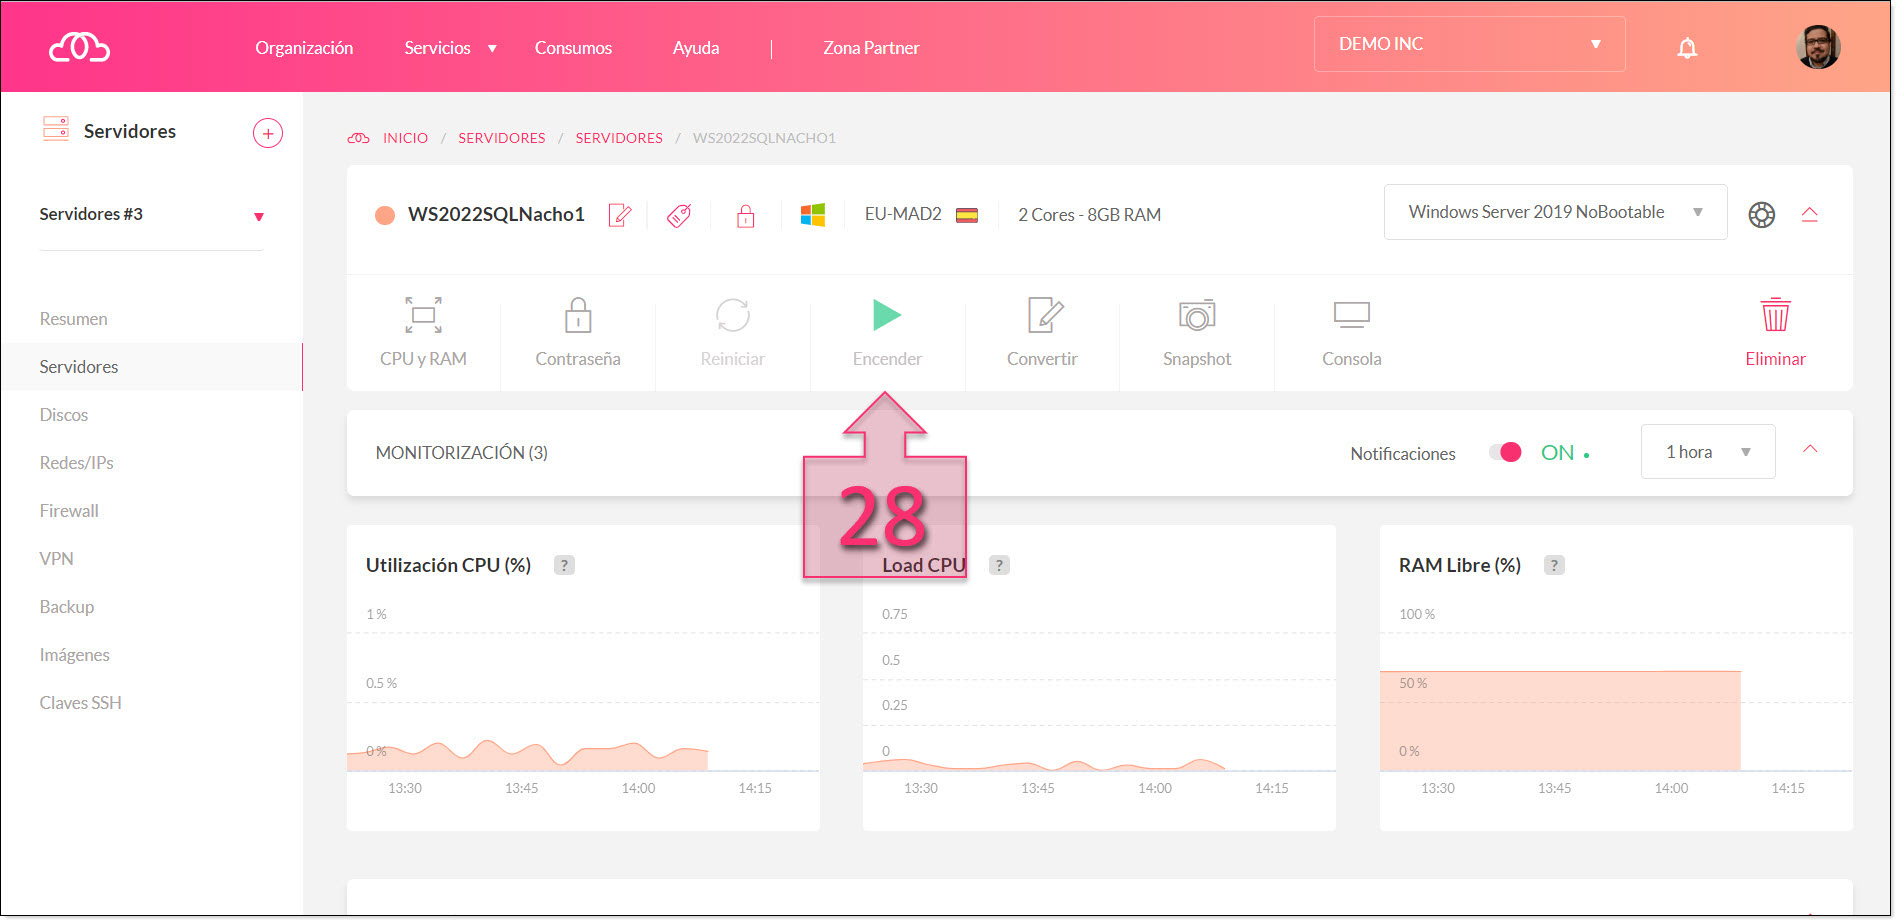Open the 1 hora time range dropdown
Viewport: 1899px width, 924px height.
1707,453
